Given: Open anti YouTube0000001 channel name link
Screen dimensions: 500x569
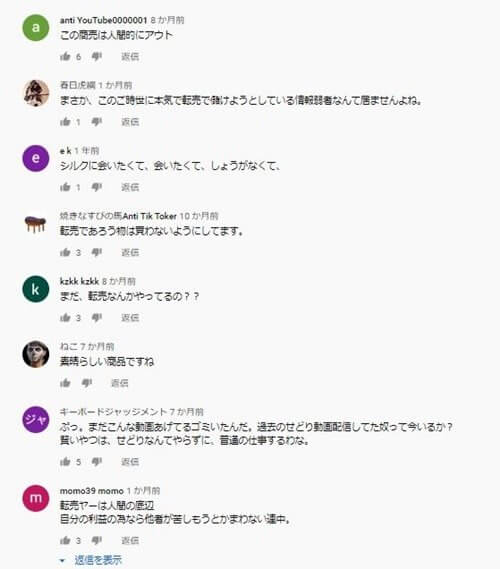Looking at the screenshot, I should pos(103,20).
